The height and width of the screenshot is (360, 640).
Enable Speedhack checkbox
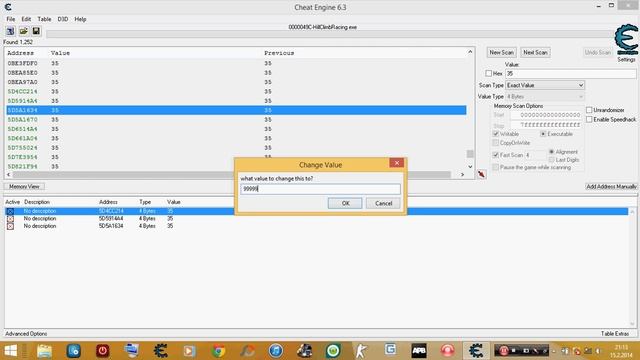(589, 120)
